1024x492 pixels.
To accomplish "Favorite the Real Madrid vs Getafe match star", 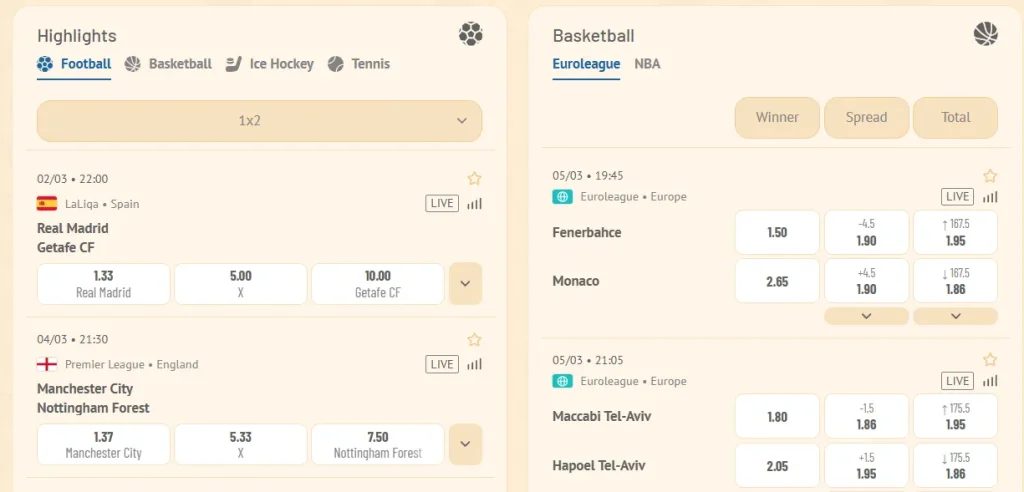I will (474, 178).
